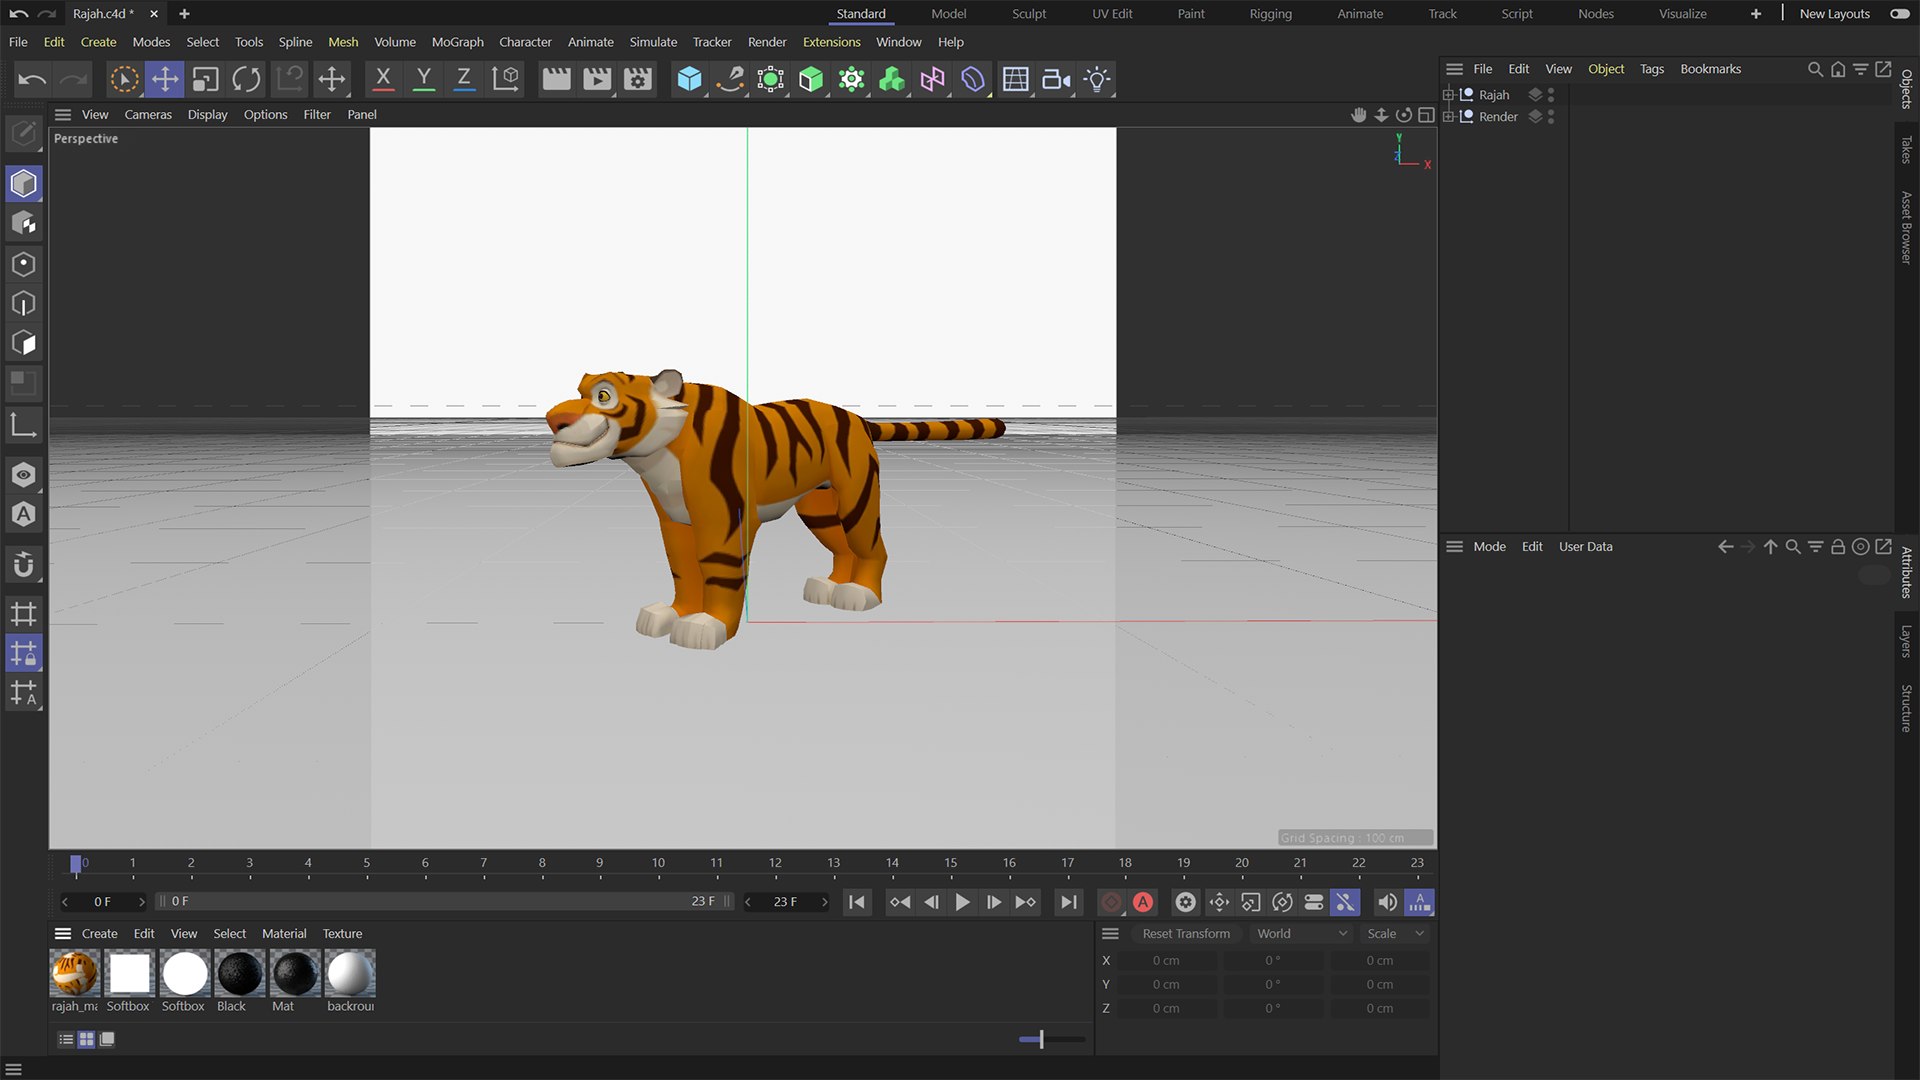The height and width of the screenshot is (1080, 1920).
Task: Select the Move tool in toolbar
Action: click(x=165, y=79)
